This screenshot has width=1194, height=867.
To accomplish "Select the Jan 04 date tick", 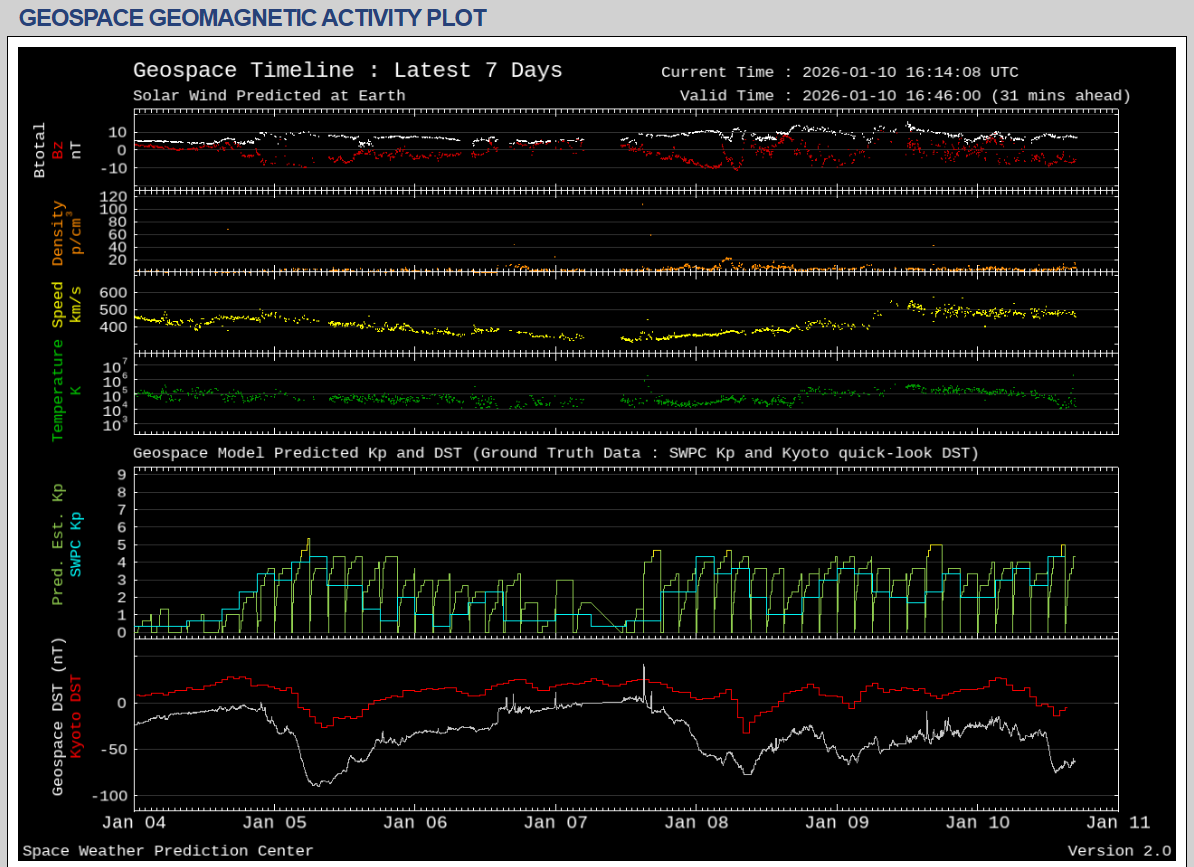I will click(x=134, y=823).
